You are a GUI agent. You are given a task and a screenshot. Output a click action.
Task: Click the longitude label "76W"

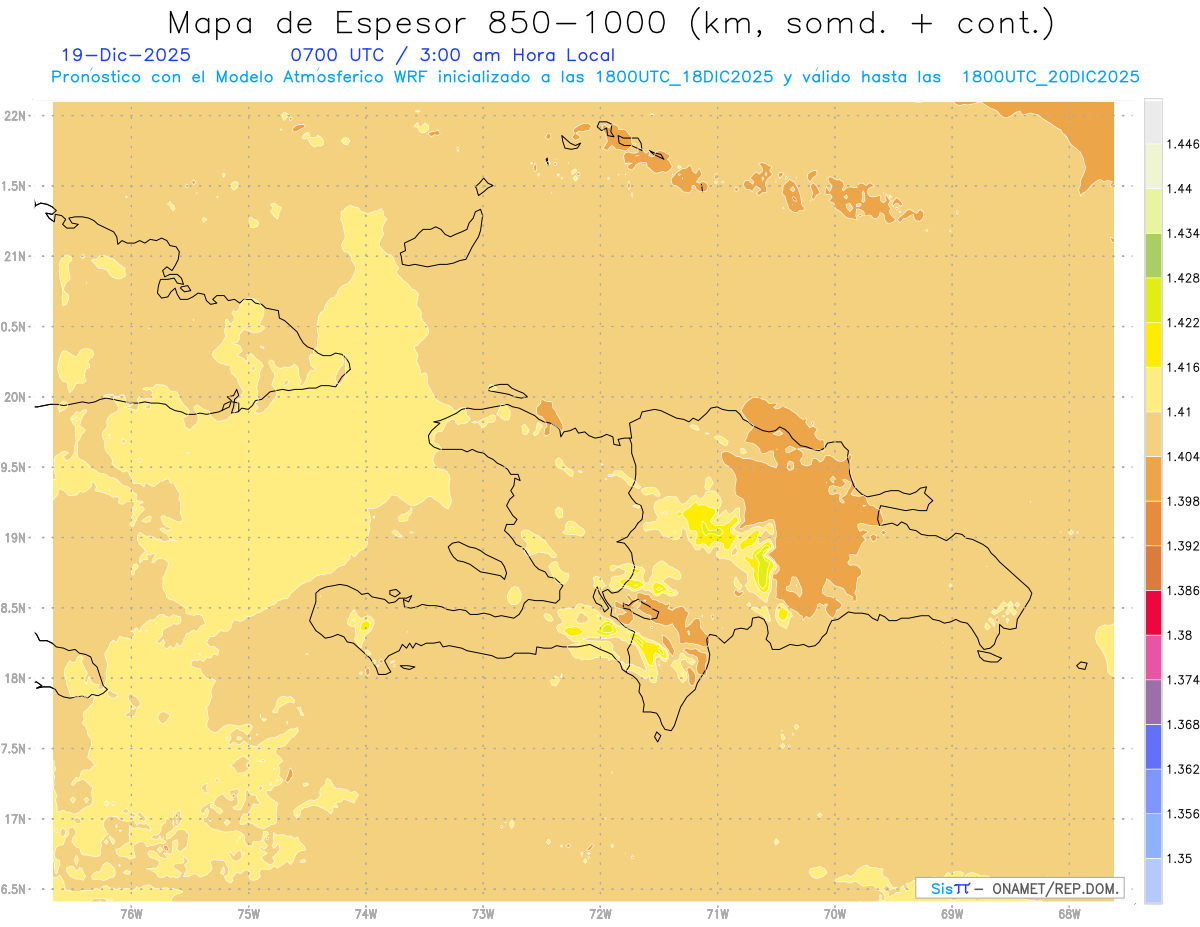pyautogui.click(x=131, y=913)
